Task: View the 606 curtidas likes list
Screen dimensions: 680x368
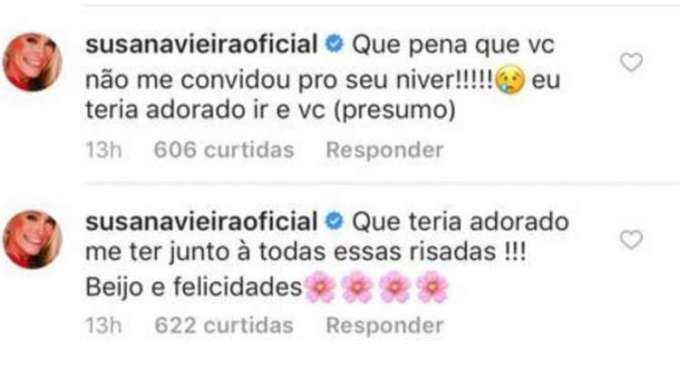Action: click(x=224, y=150)
